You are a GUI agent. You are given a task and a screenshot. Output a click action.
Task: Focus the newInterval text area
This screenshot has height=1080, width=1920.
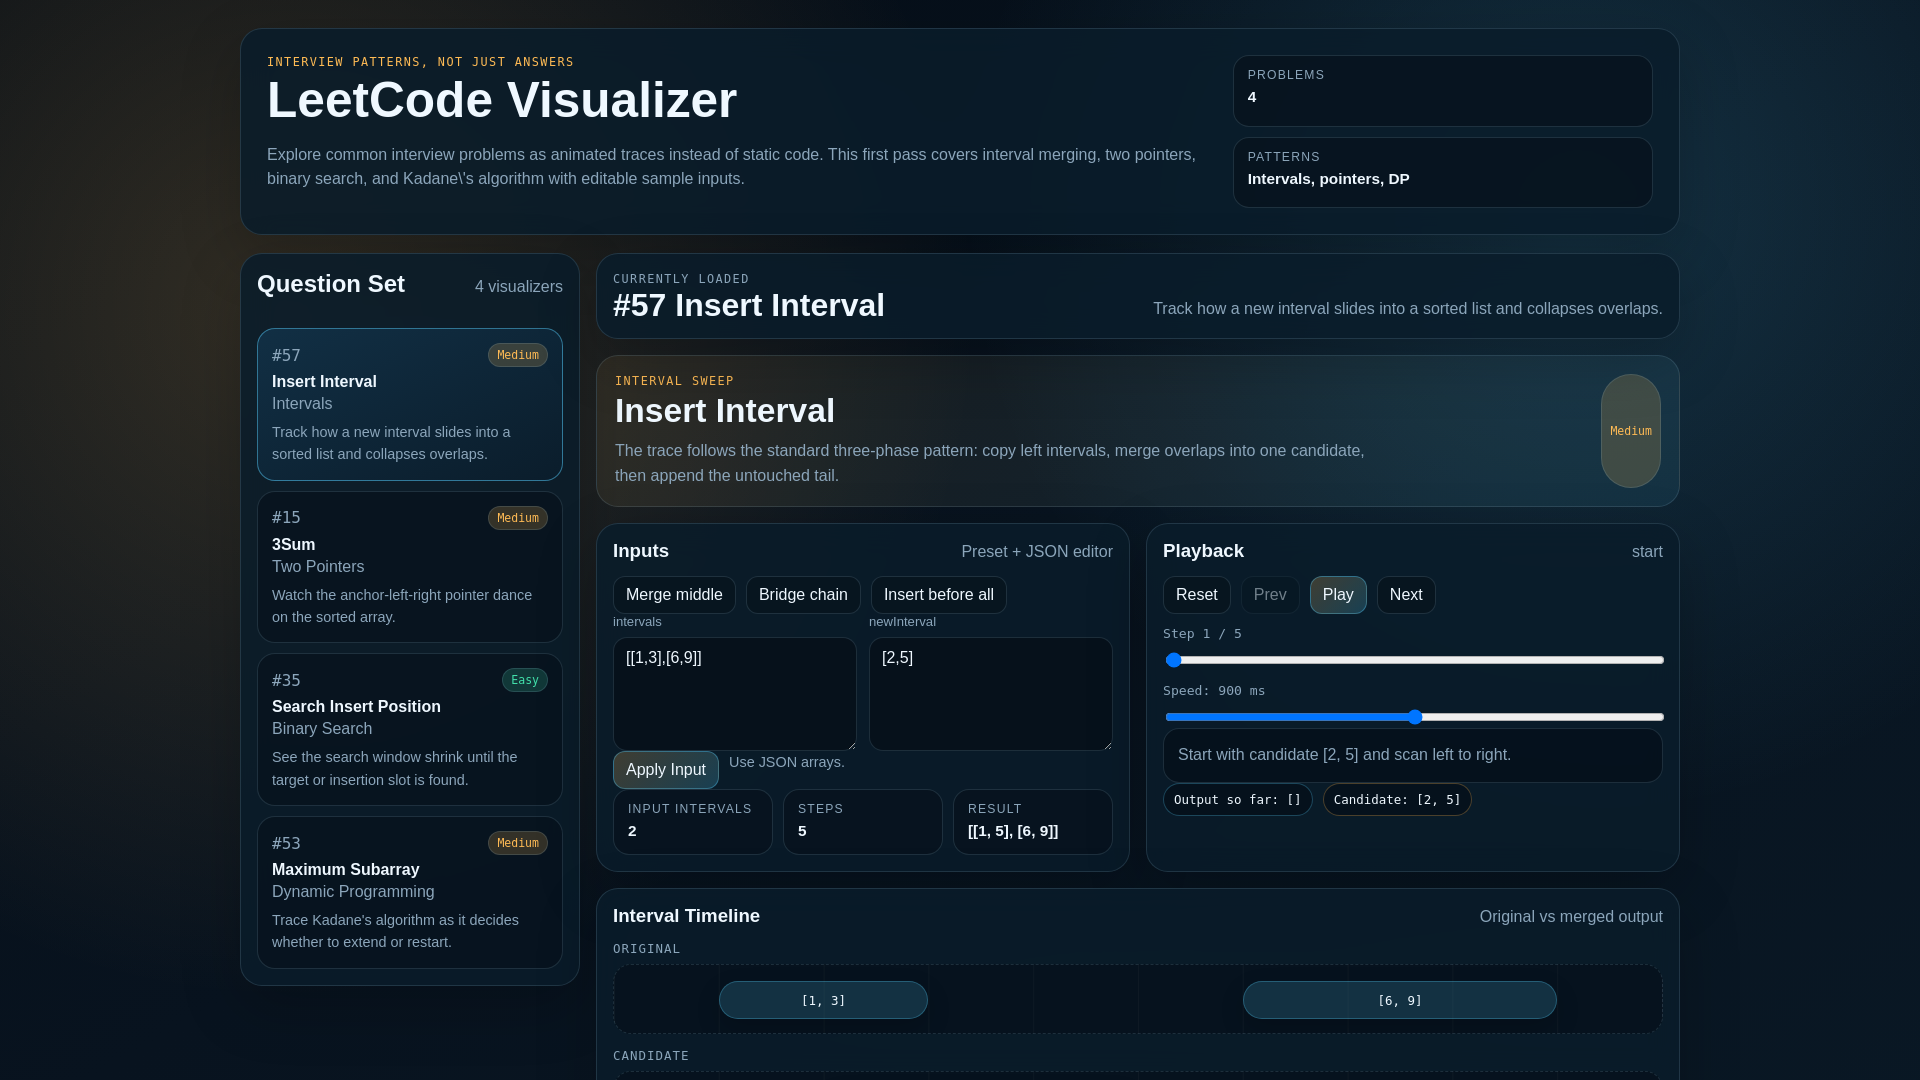(991, 694)
